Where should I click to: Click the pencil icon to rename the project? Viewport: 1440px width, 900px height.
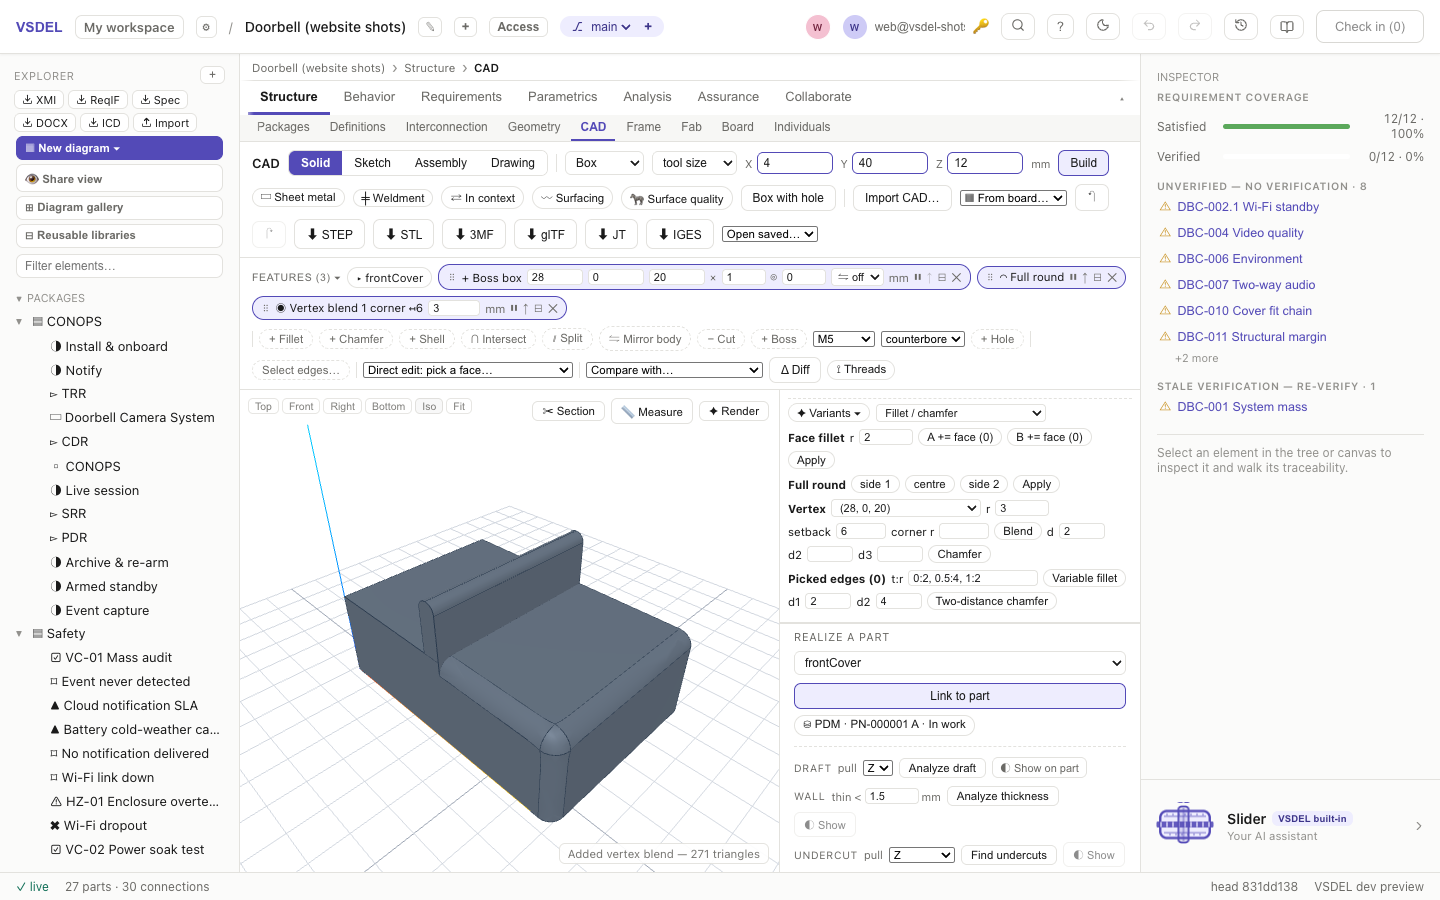430,27
